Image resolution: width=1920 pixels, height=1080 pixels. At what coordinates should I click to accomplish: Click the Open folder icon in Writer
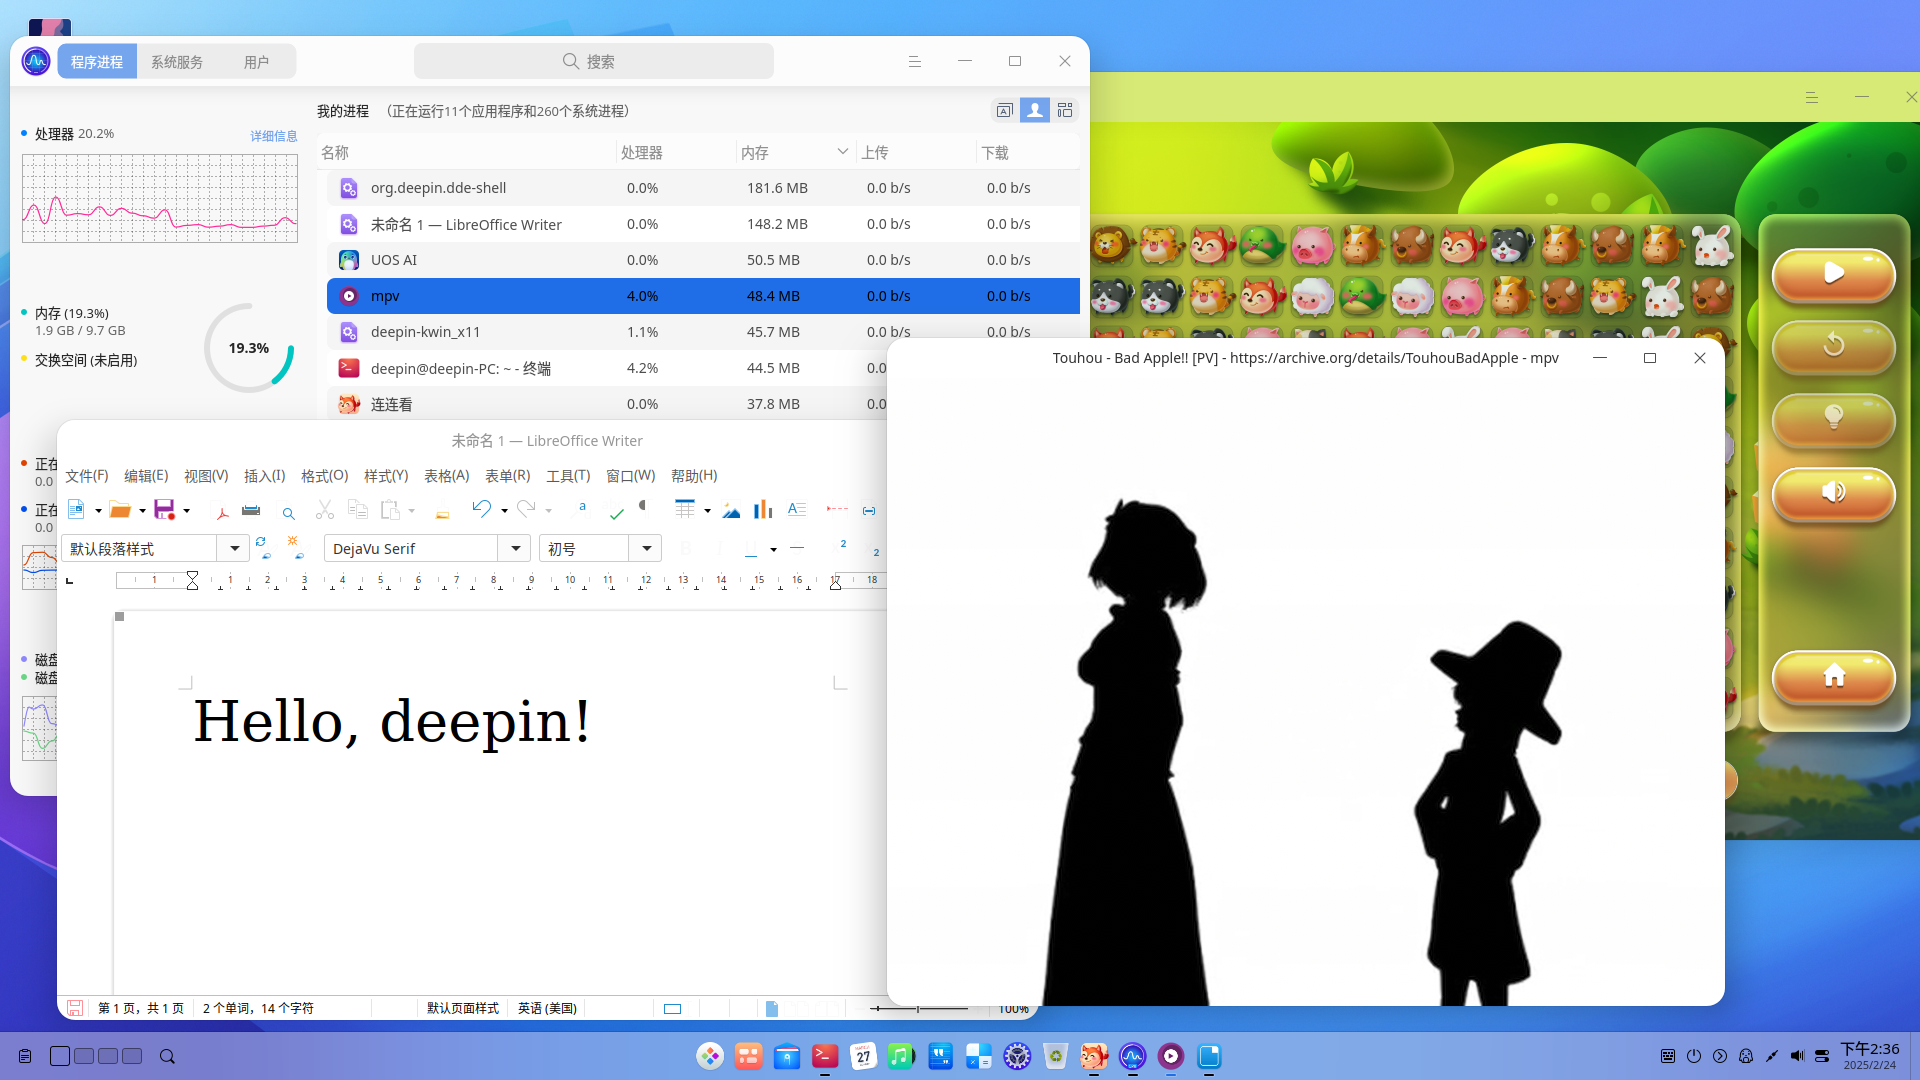pyautogui.click(x=120, y=510)
